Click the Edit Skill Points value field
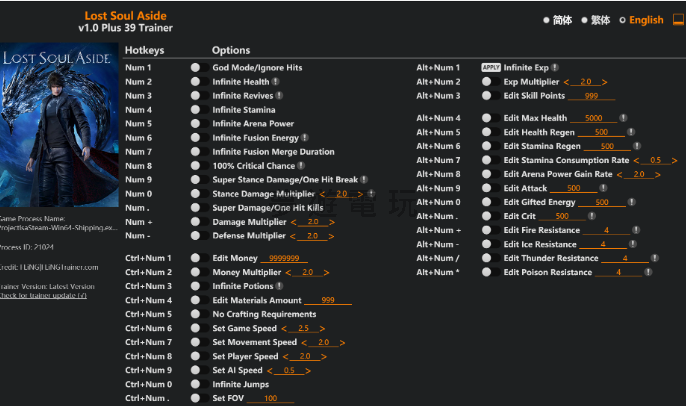The width and height of the screenshot is (686, 406). (592, 96)
